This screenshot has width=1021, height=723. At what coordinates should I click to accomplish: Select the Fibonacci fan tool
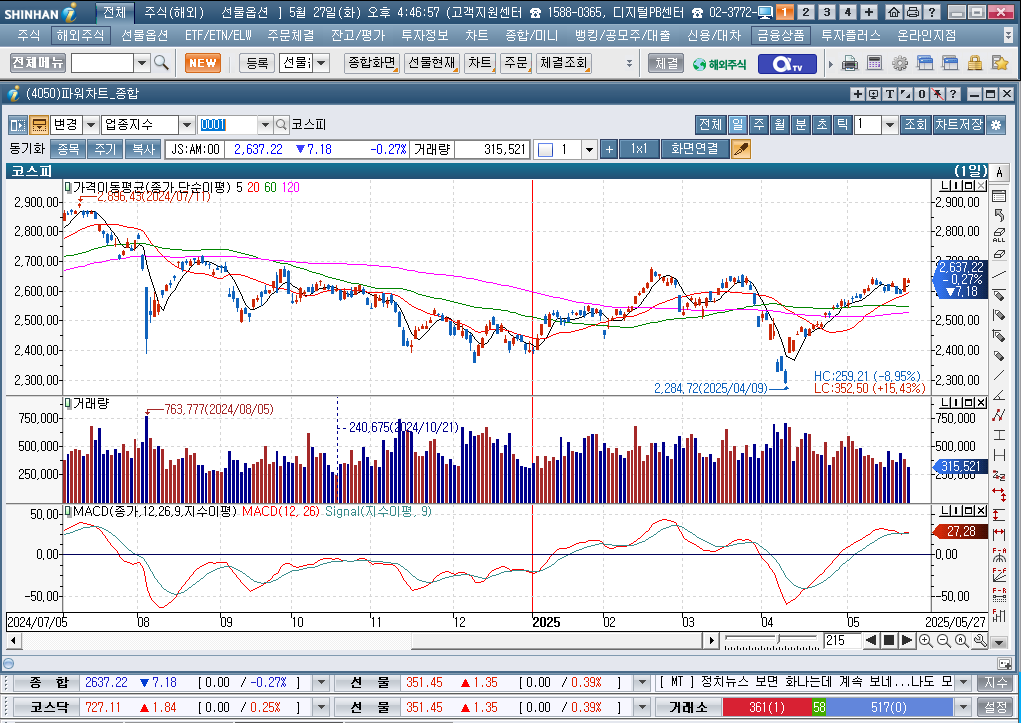click(999, 574)
